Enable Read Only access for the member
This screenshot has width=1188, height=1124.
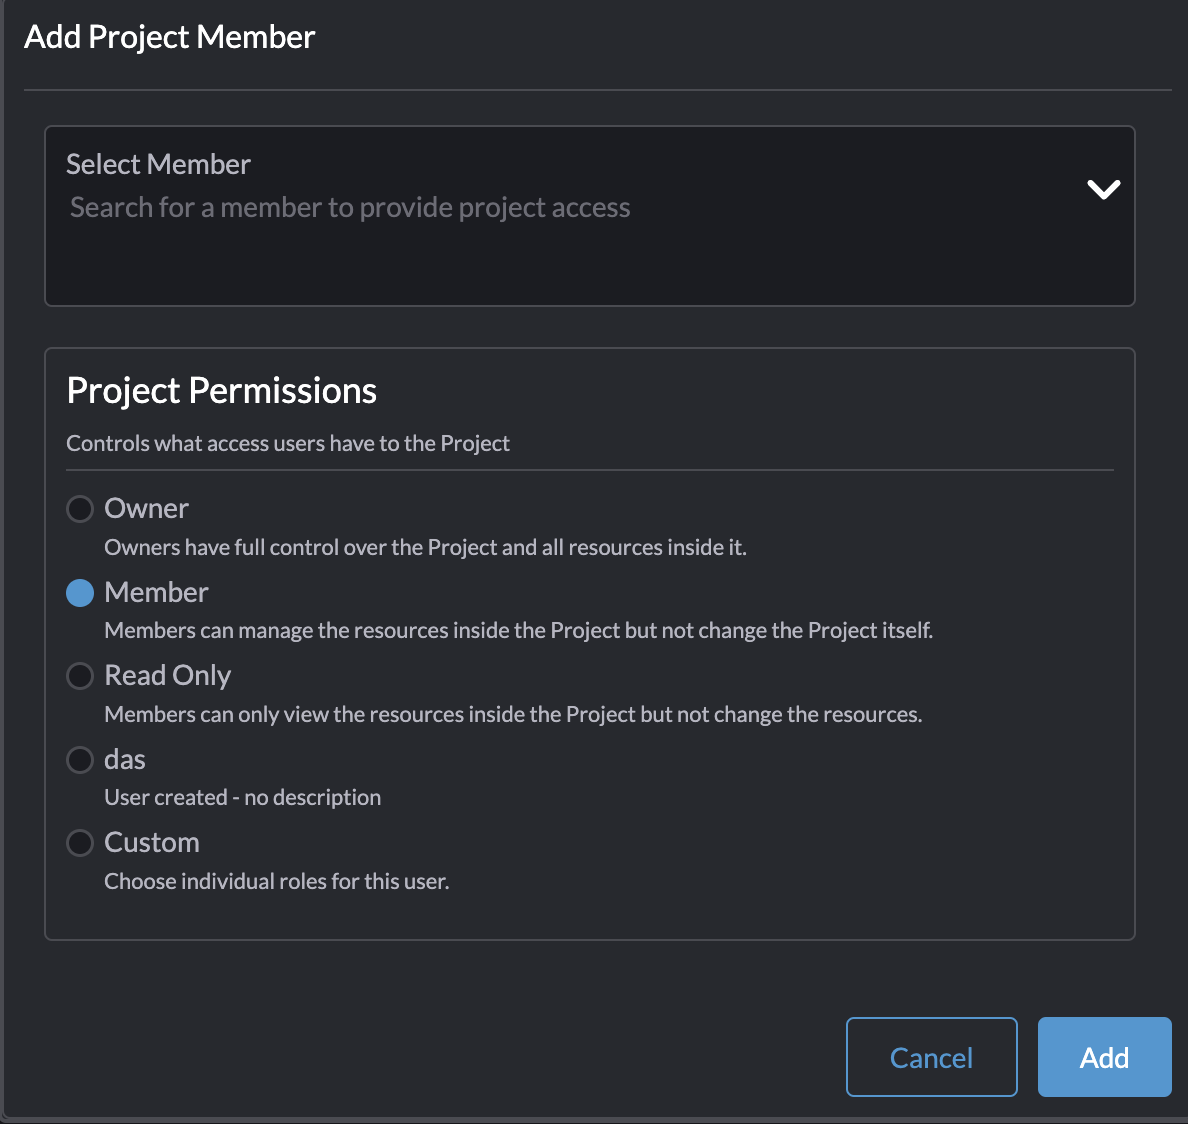(80, 675)
